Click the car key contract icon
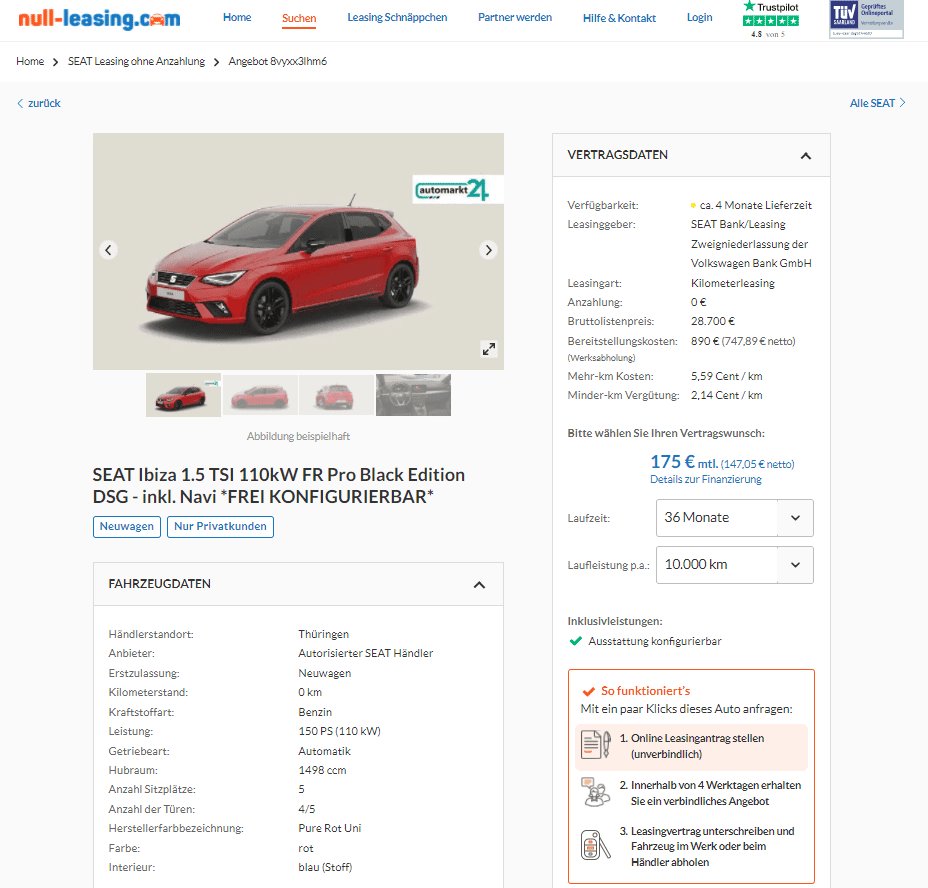This screenshot has width=928, height=888. [x=595, y=845]
